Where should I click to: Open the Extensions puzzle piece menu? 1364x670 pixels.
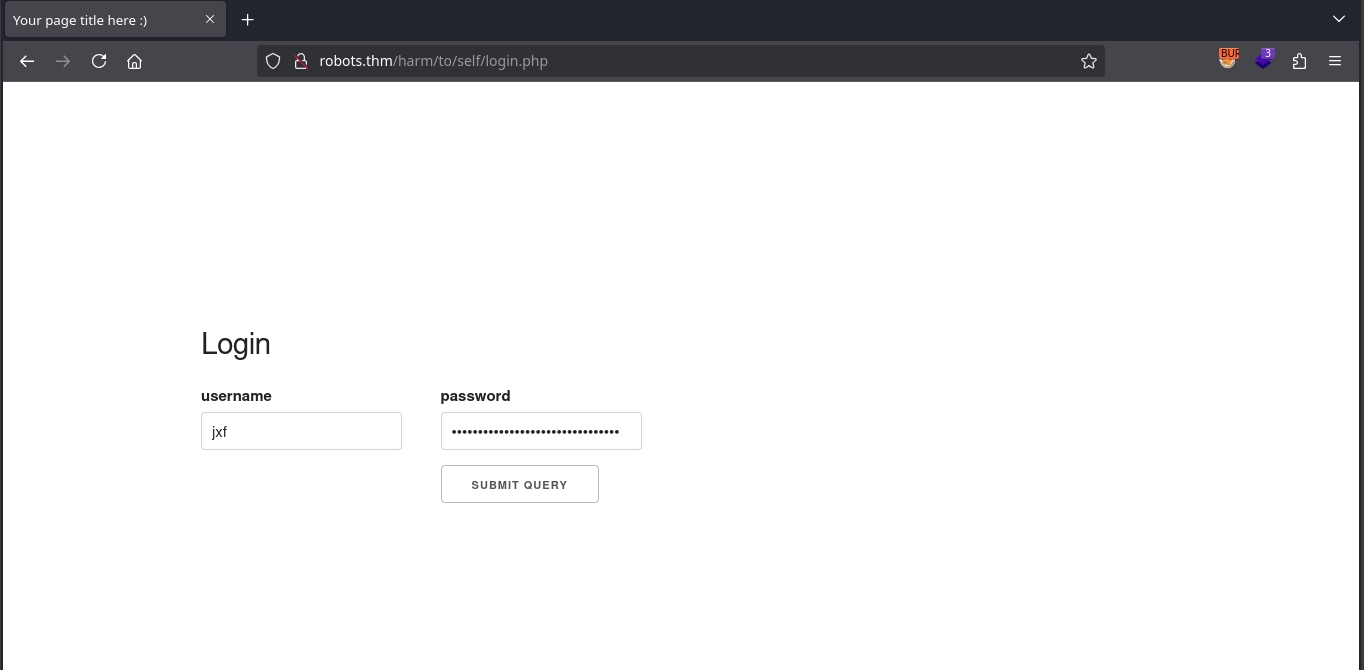[x=1299, y=61]
